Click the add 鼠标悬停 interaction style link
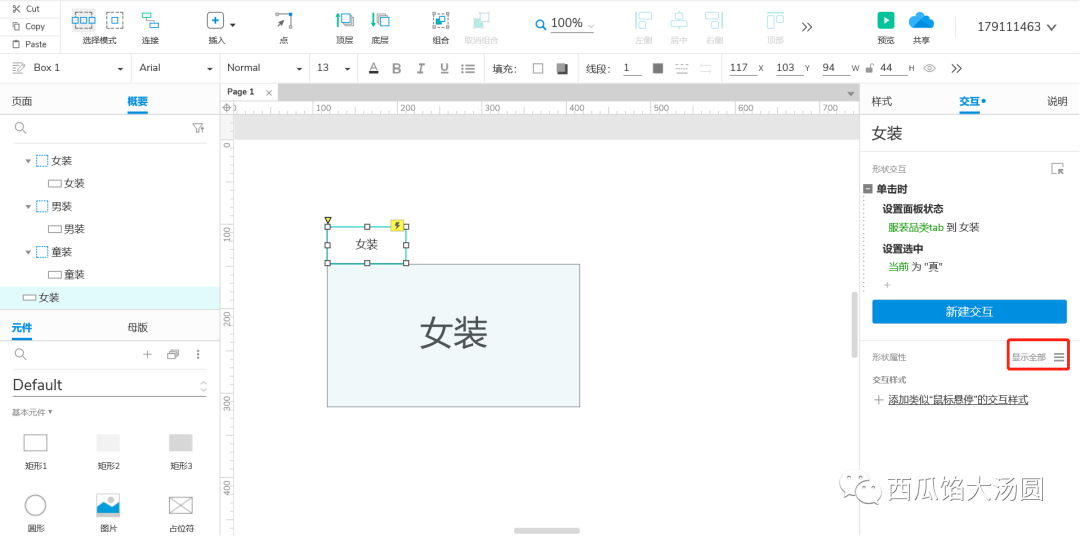The image size is (1080, 536). tap(957, 400)
